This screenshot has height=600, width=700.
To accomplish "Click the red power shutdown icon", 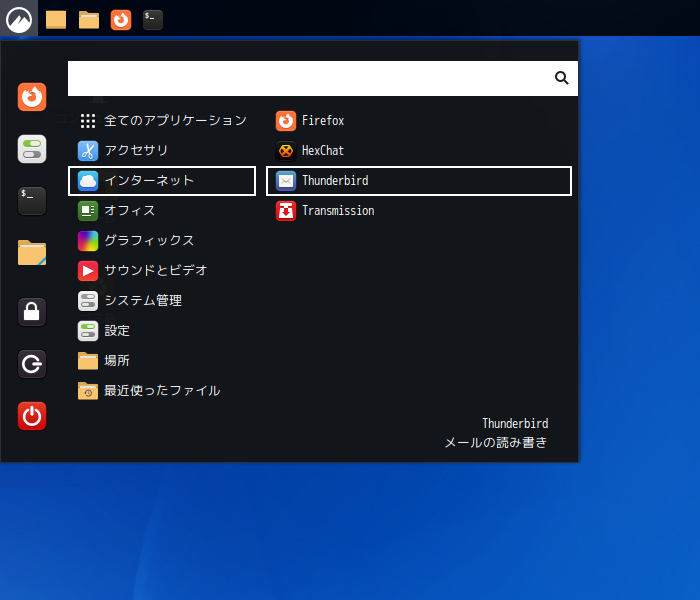I will (32, 416).
